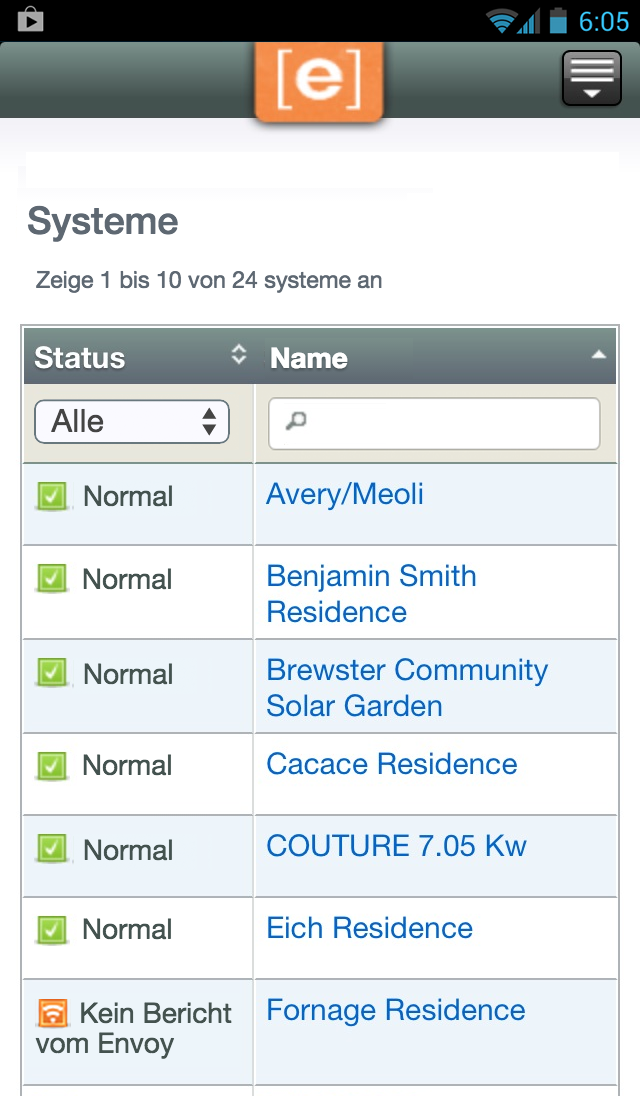Tap the magnifier icon in name search
The image size is (640, 1096).
click(296, 421)
